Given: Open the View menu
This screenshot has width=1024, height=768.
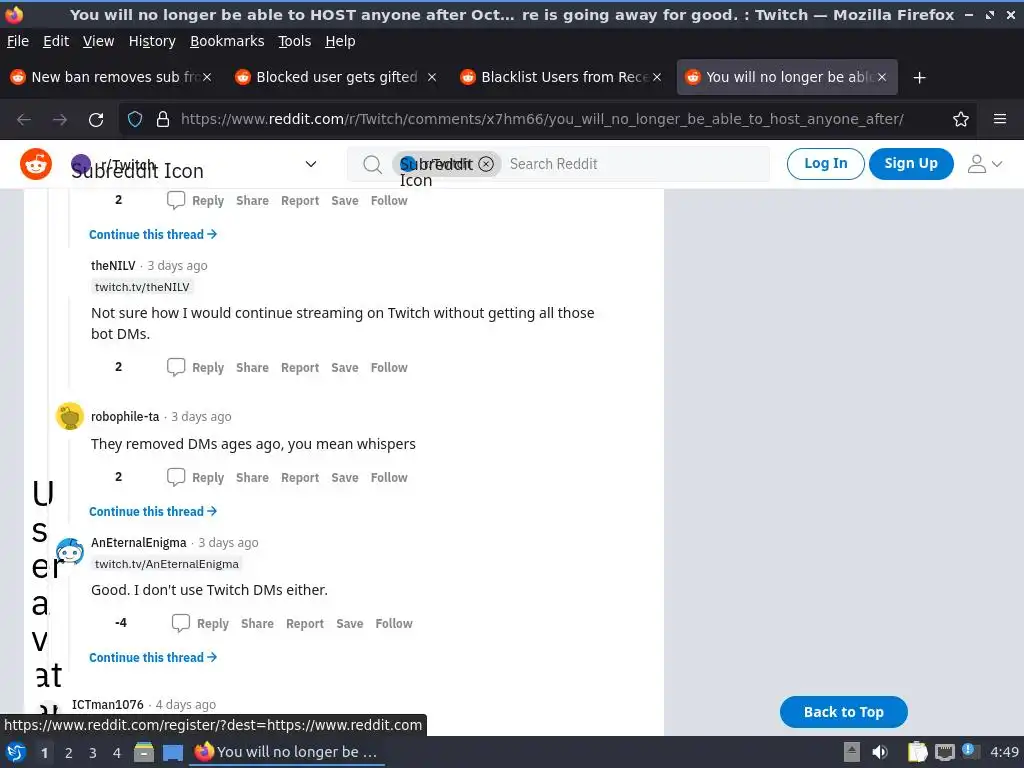Looking at the screenshot, I should [98, 41].
